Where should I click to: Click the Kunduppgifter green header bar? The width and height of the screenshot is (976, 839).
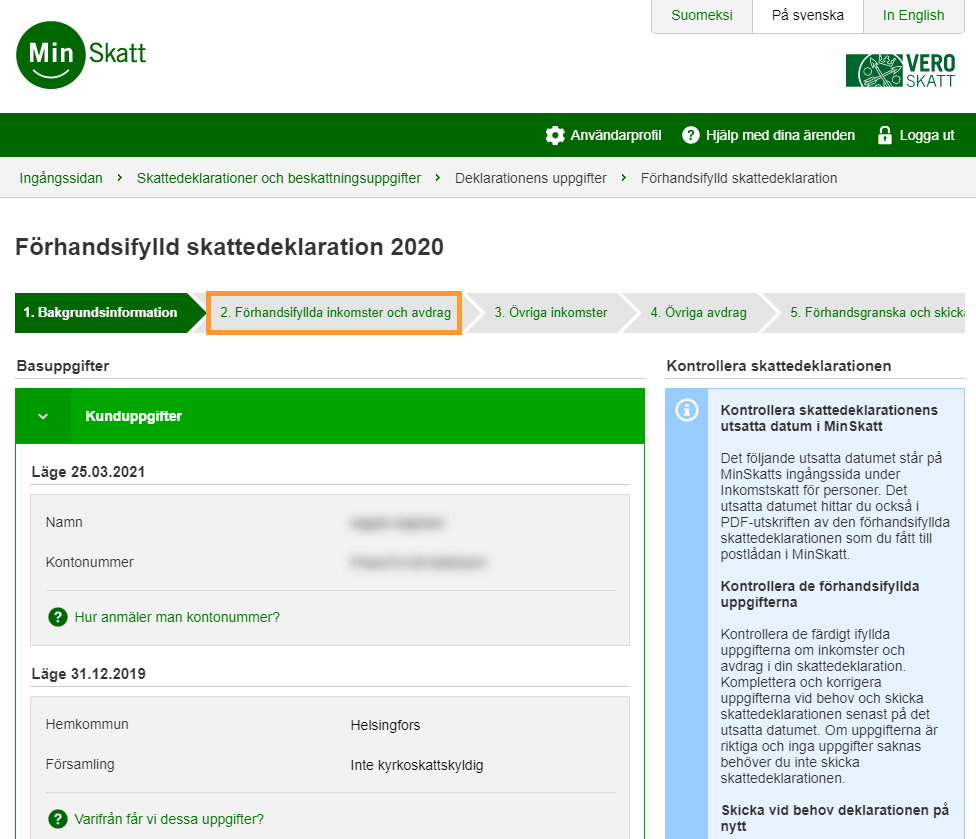pos(350,416)
